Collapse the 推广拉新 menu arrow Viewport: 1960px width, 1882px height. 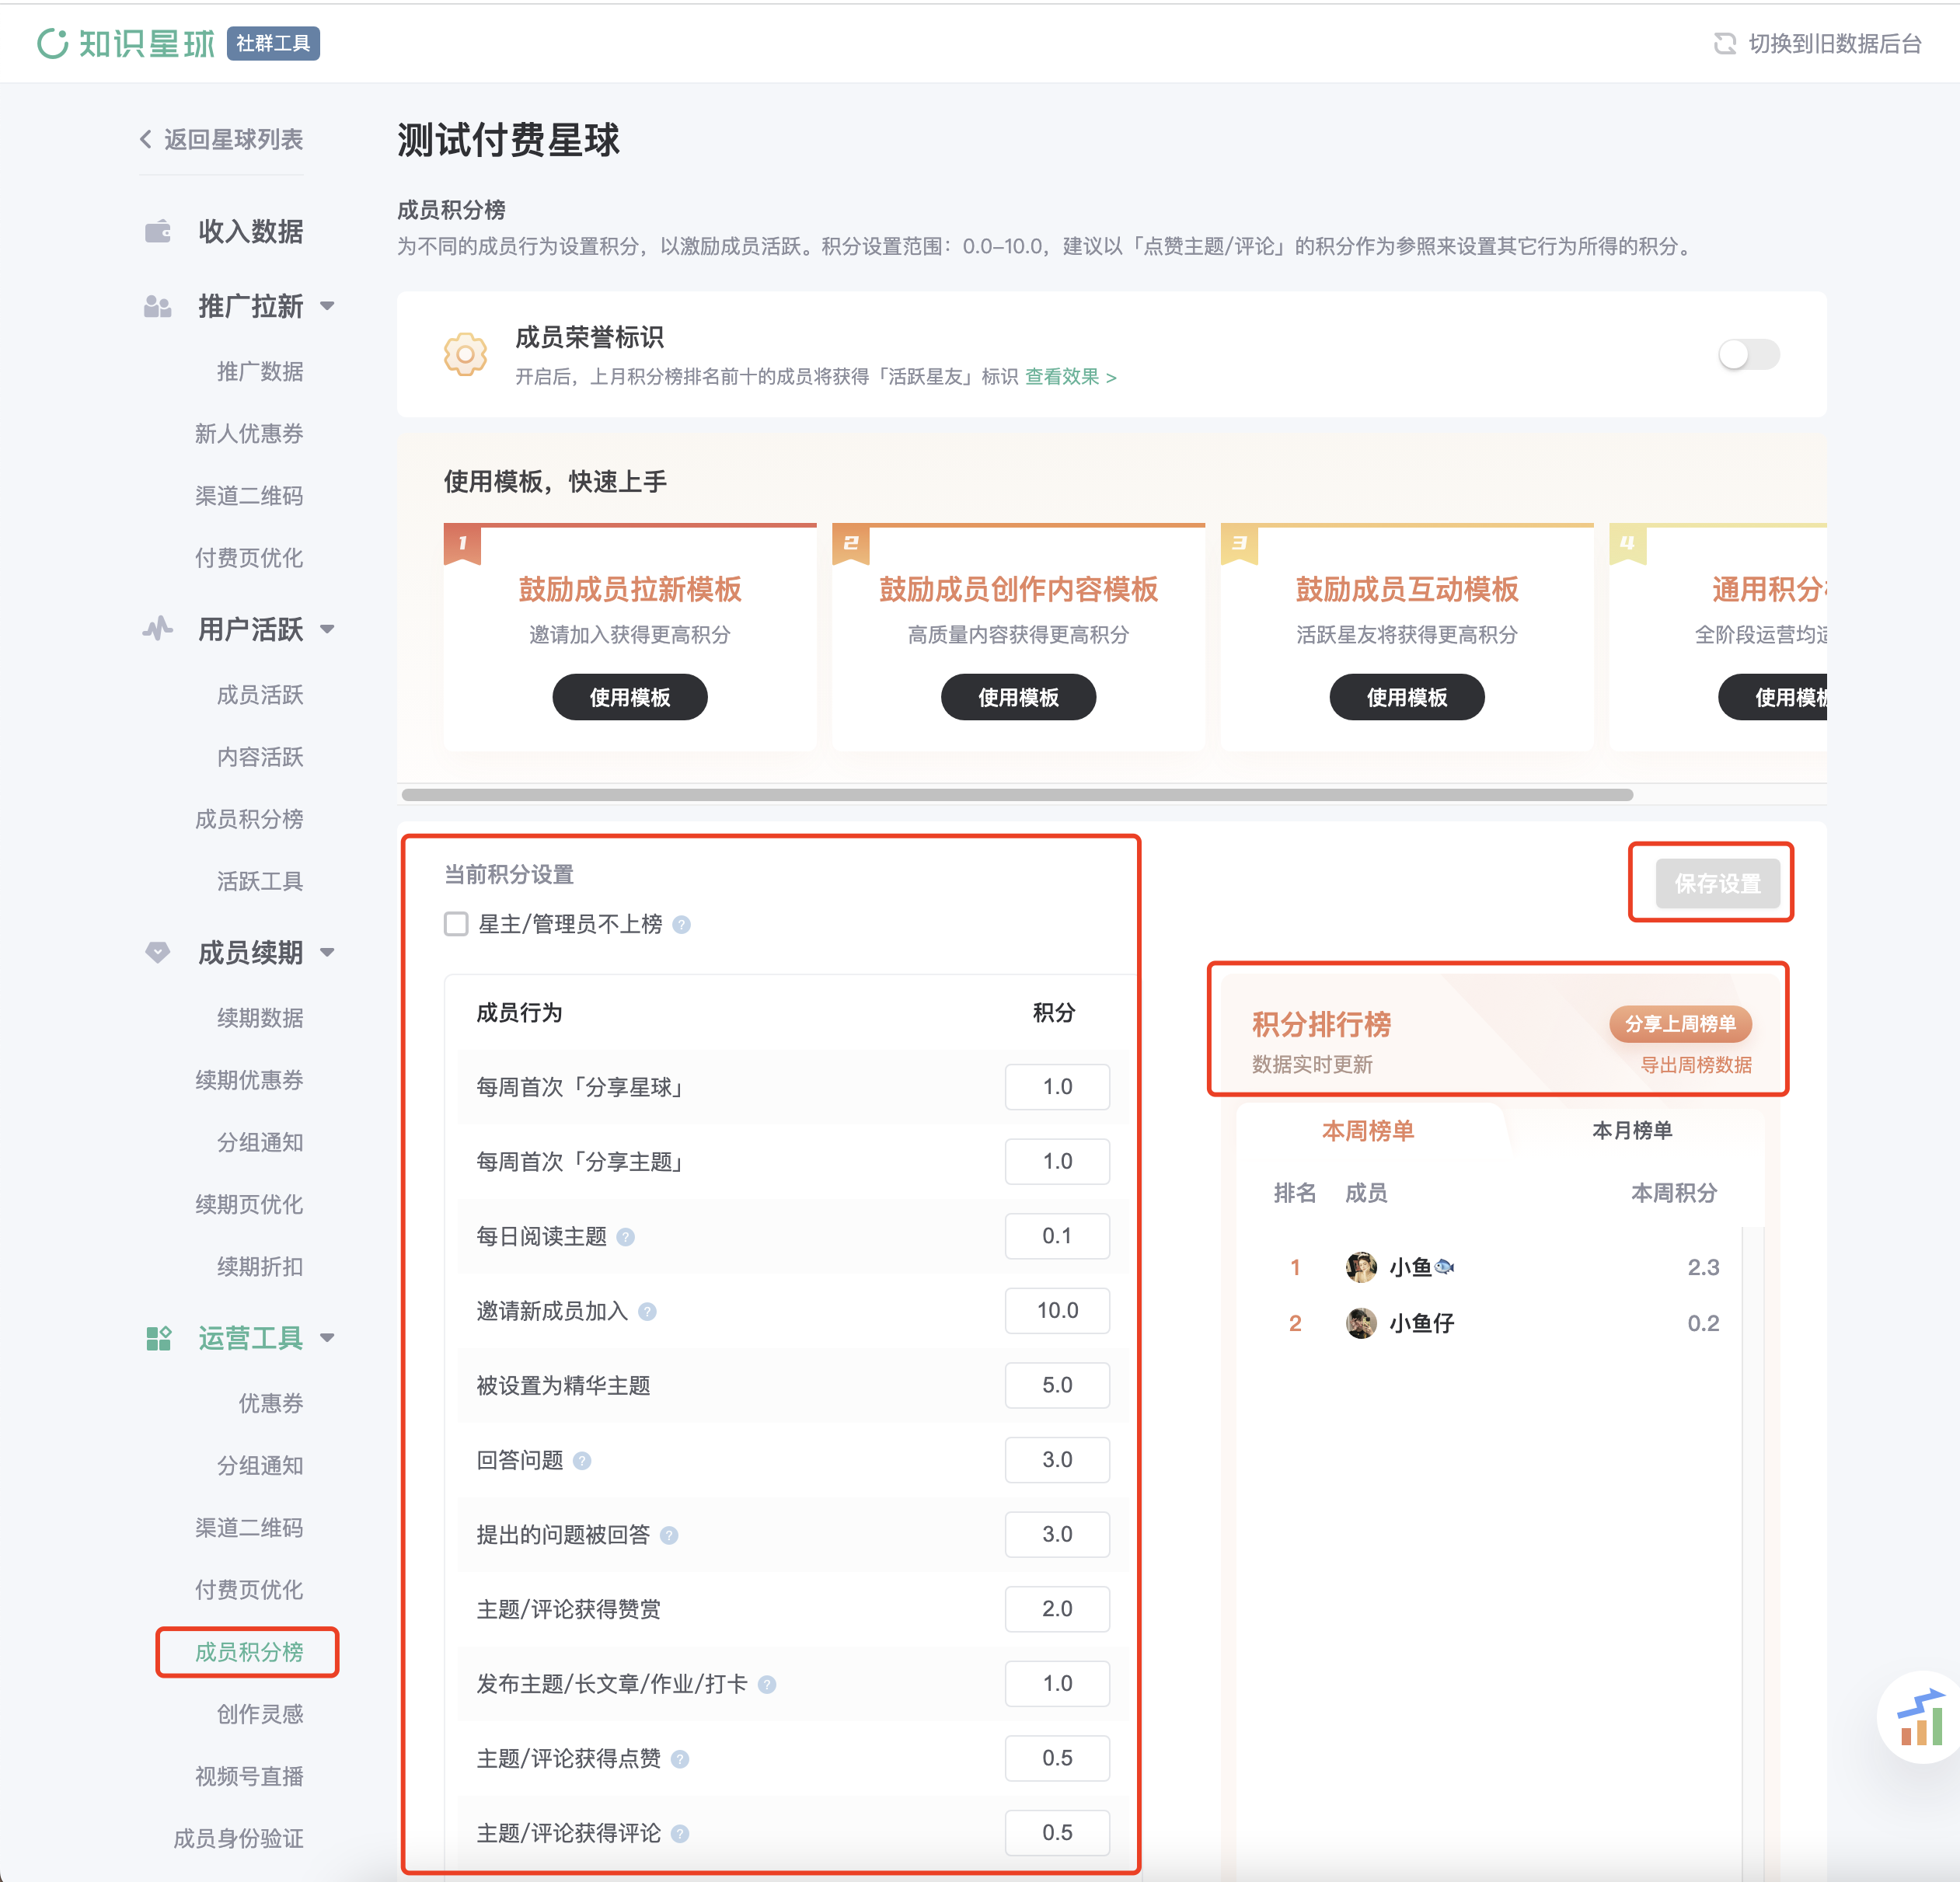point(327,306)
